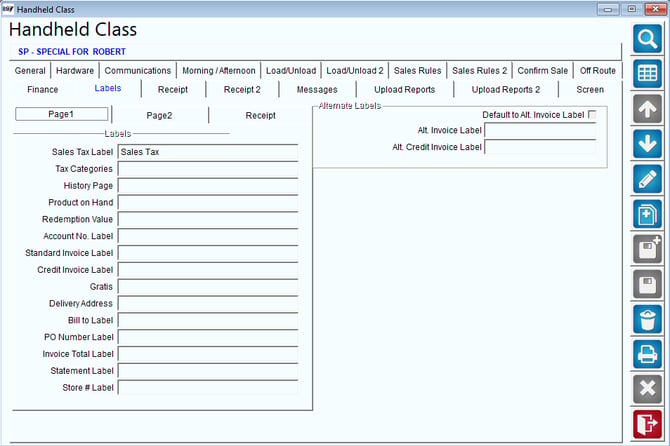Click the red exit door icon
This screenshot has width=670, height=446.
pyautogui.click(x=647, y=424)
